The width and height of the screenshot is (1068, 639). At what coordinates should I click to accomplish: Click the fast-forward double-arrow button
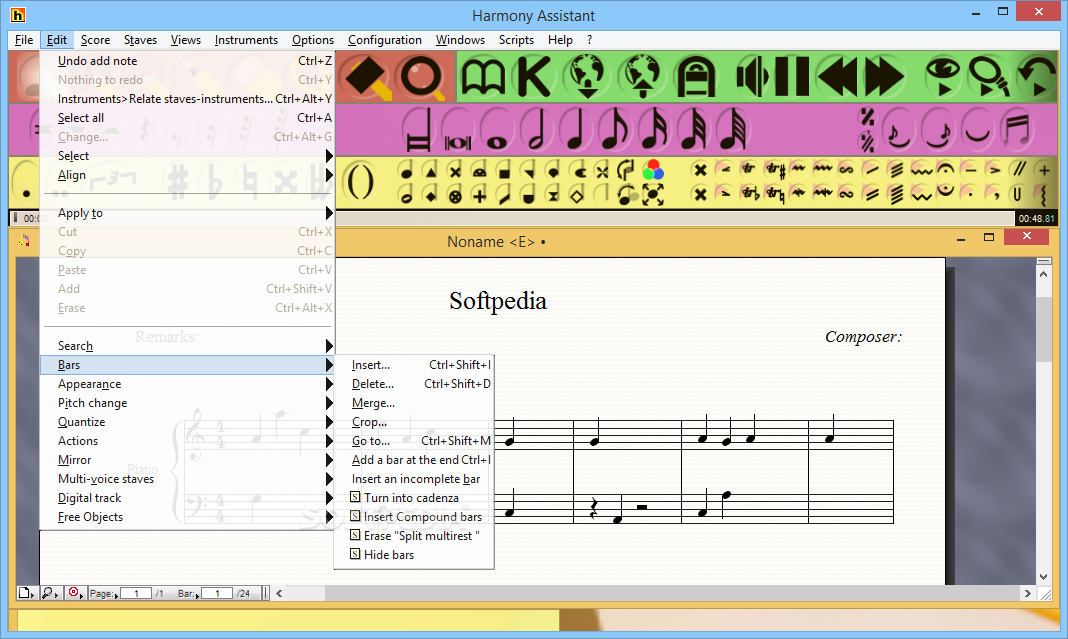[884, 77]
